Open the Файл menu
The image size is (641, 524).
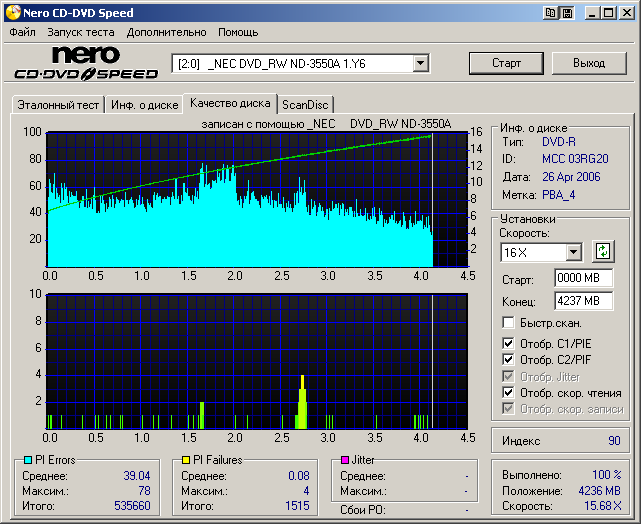click(x=23, y=32)
